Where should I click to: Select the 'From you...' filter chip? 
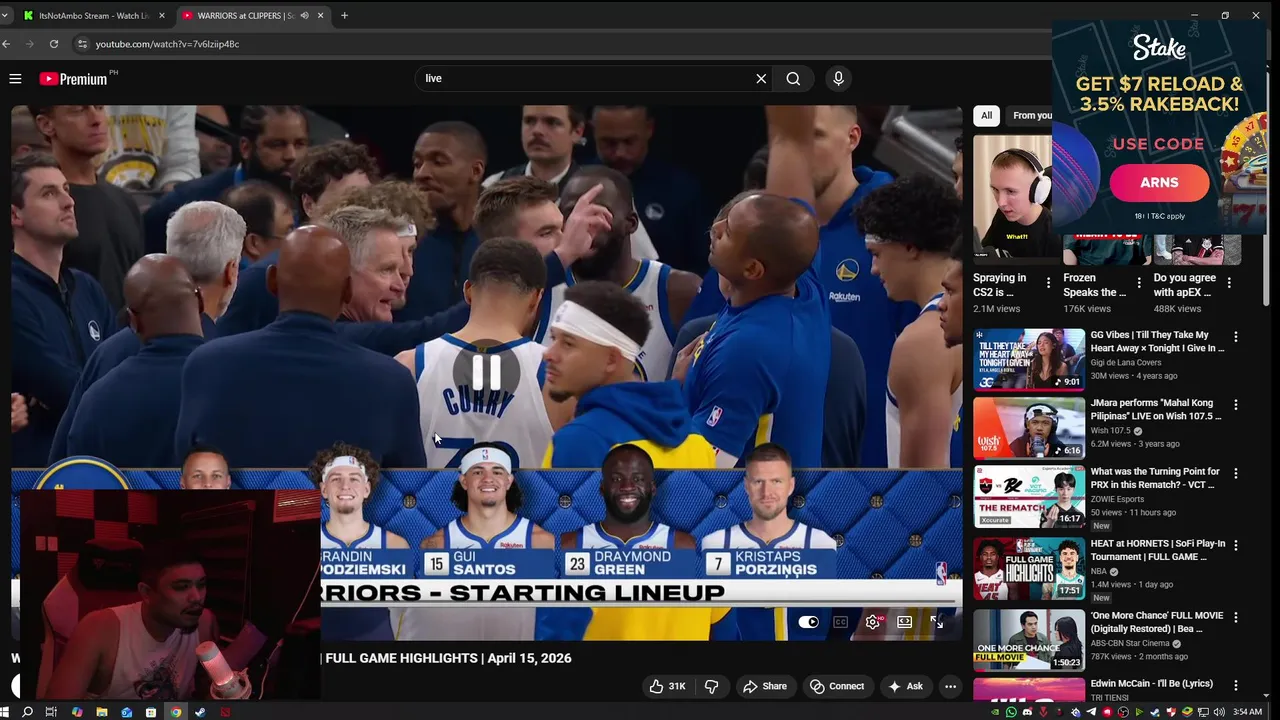coord(1030,115)
